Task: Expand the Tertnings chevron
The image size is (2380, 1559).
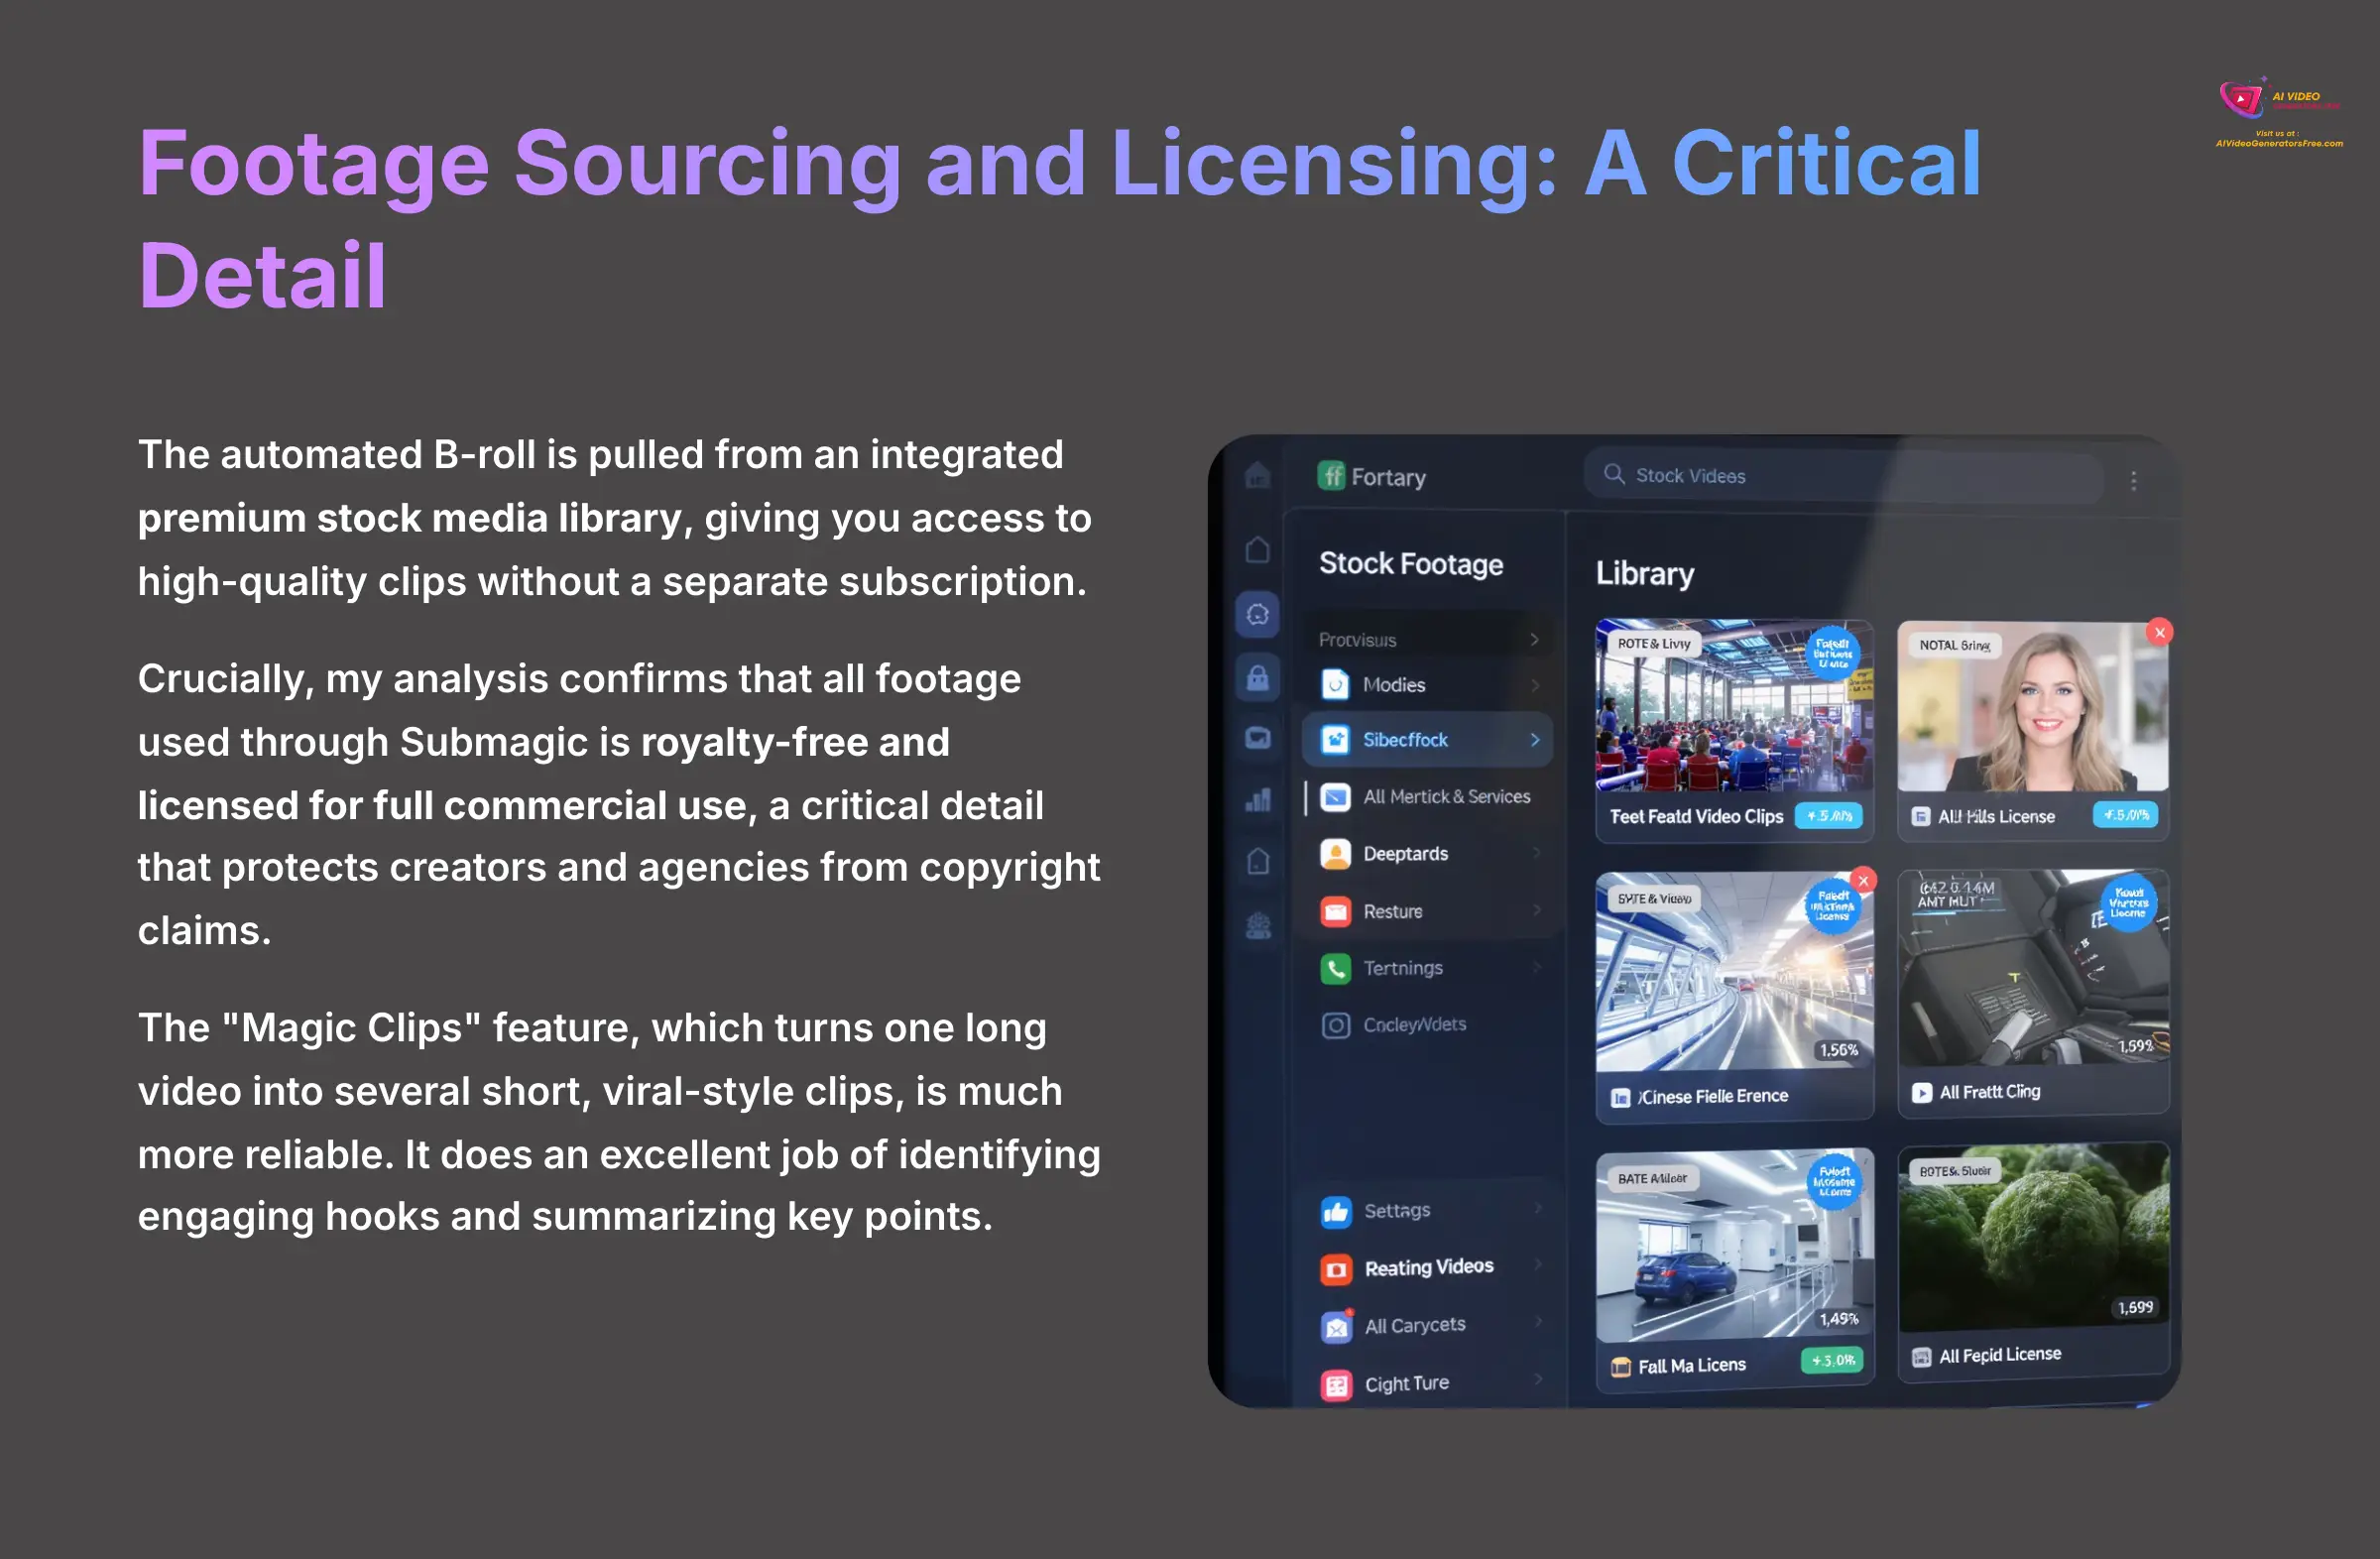Action: point(1536,967)
